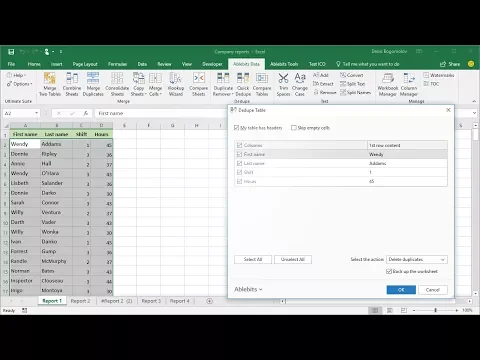Open the Report 2 sheet tab
The height and width of the screenshot is (360, 480).
click(80, 301)
